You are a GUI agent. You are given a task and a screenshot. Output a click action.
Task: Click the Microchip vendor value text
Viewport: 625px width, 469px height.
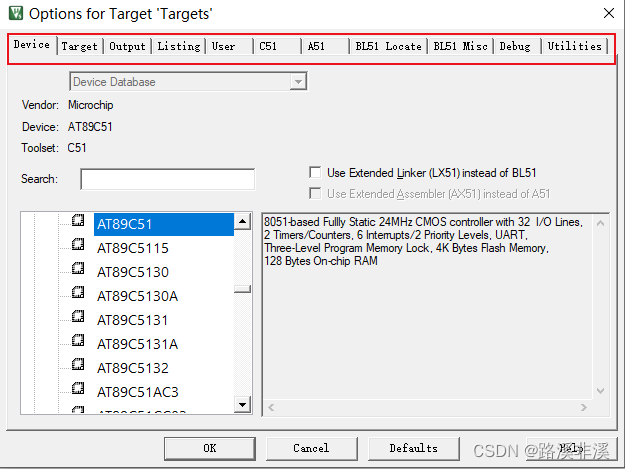tap(90, 105)
